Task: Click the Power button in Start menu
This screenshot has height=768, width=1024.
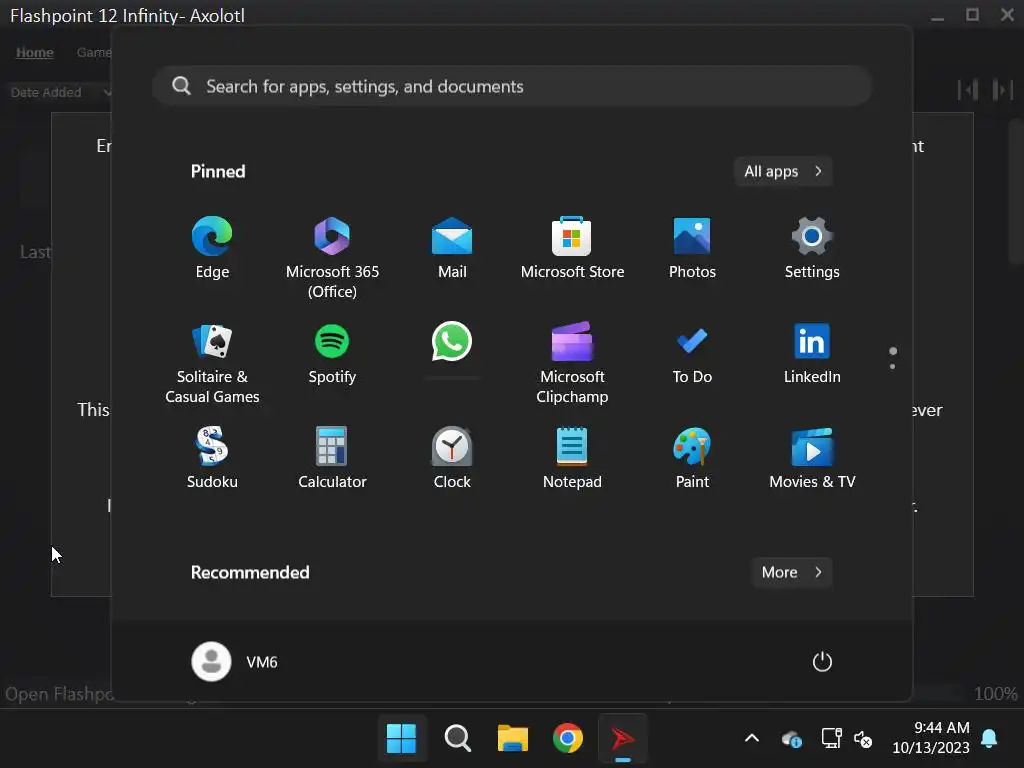Action: pos(822,662)
